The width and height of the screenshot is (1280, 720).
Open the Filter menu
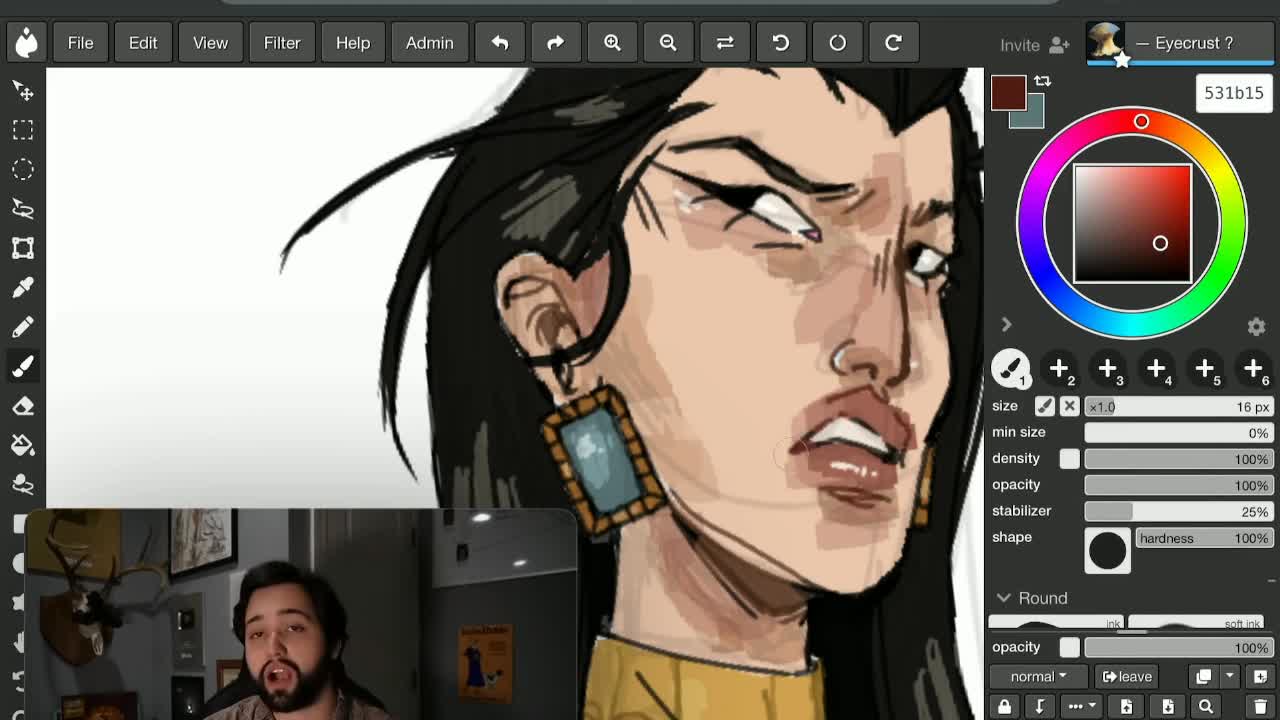pyautogui.click(x=282, y=43)
